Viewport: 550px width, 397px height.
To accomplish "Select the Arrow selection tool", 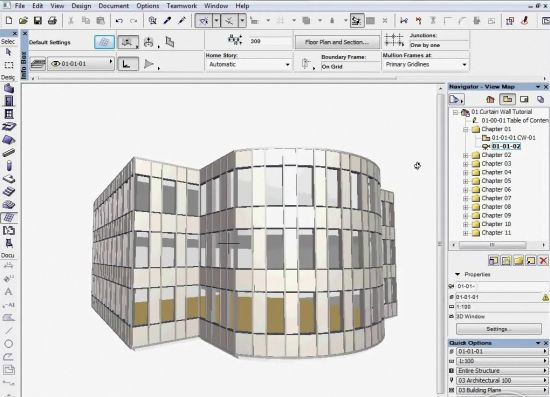I will (9, 52).
